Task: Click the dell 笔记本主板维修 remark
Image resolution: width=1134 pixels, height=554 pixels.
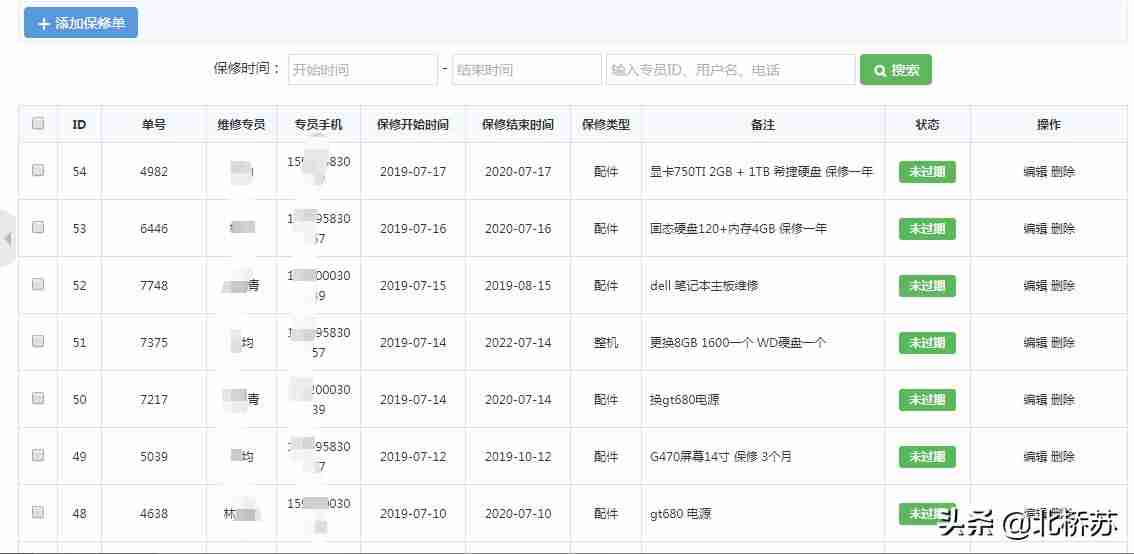Action: [704, 286]
